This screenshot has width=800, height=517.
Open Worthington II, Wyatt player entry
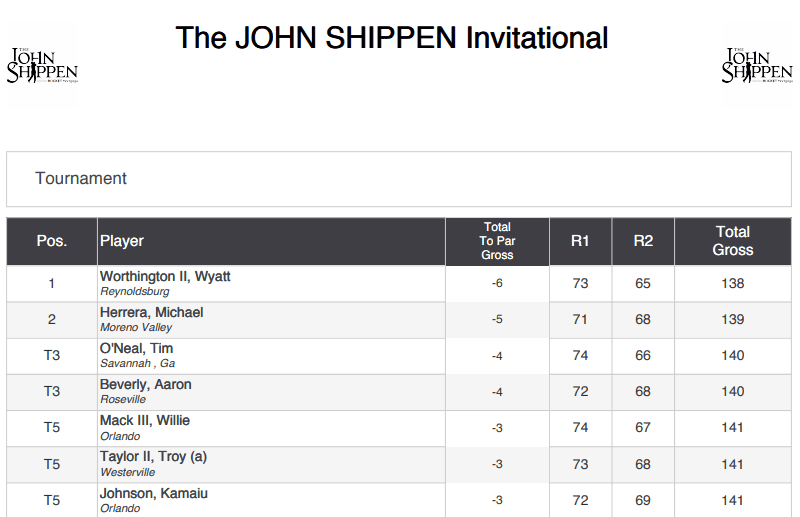click(165, 277)
